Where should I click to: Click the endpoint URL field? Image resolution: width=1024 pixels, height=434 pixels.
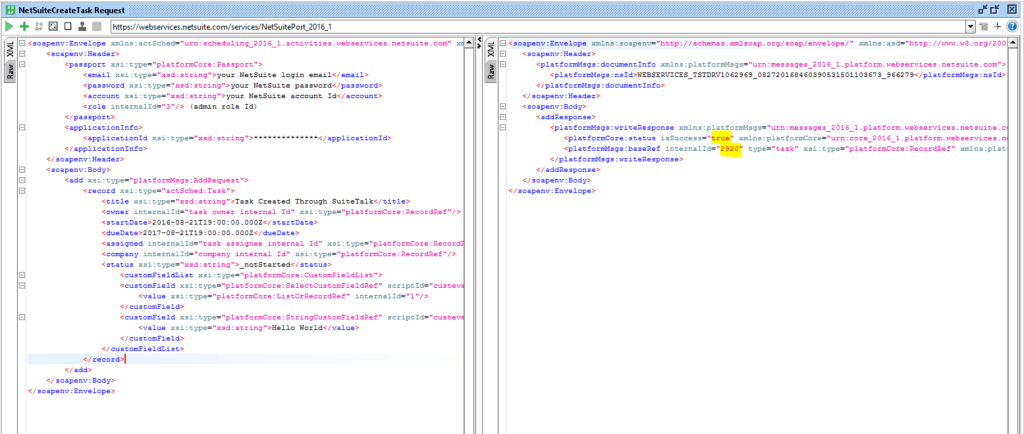pyautogui.click(x=538, y=27)
